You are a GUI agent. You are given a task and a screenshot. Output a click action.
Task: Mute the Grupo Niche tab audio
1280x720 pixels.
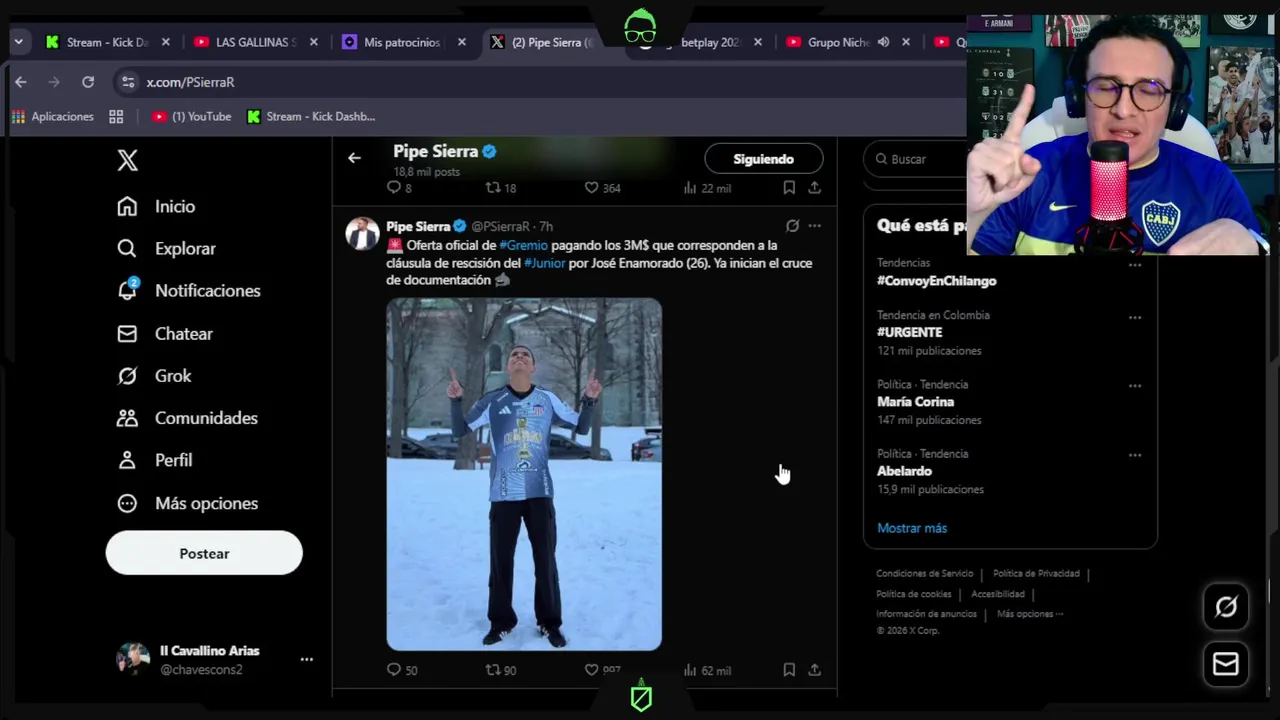[883, 42]
